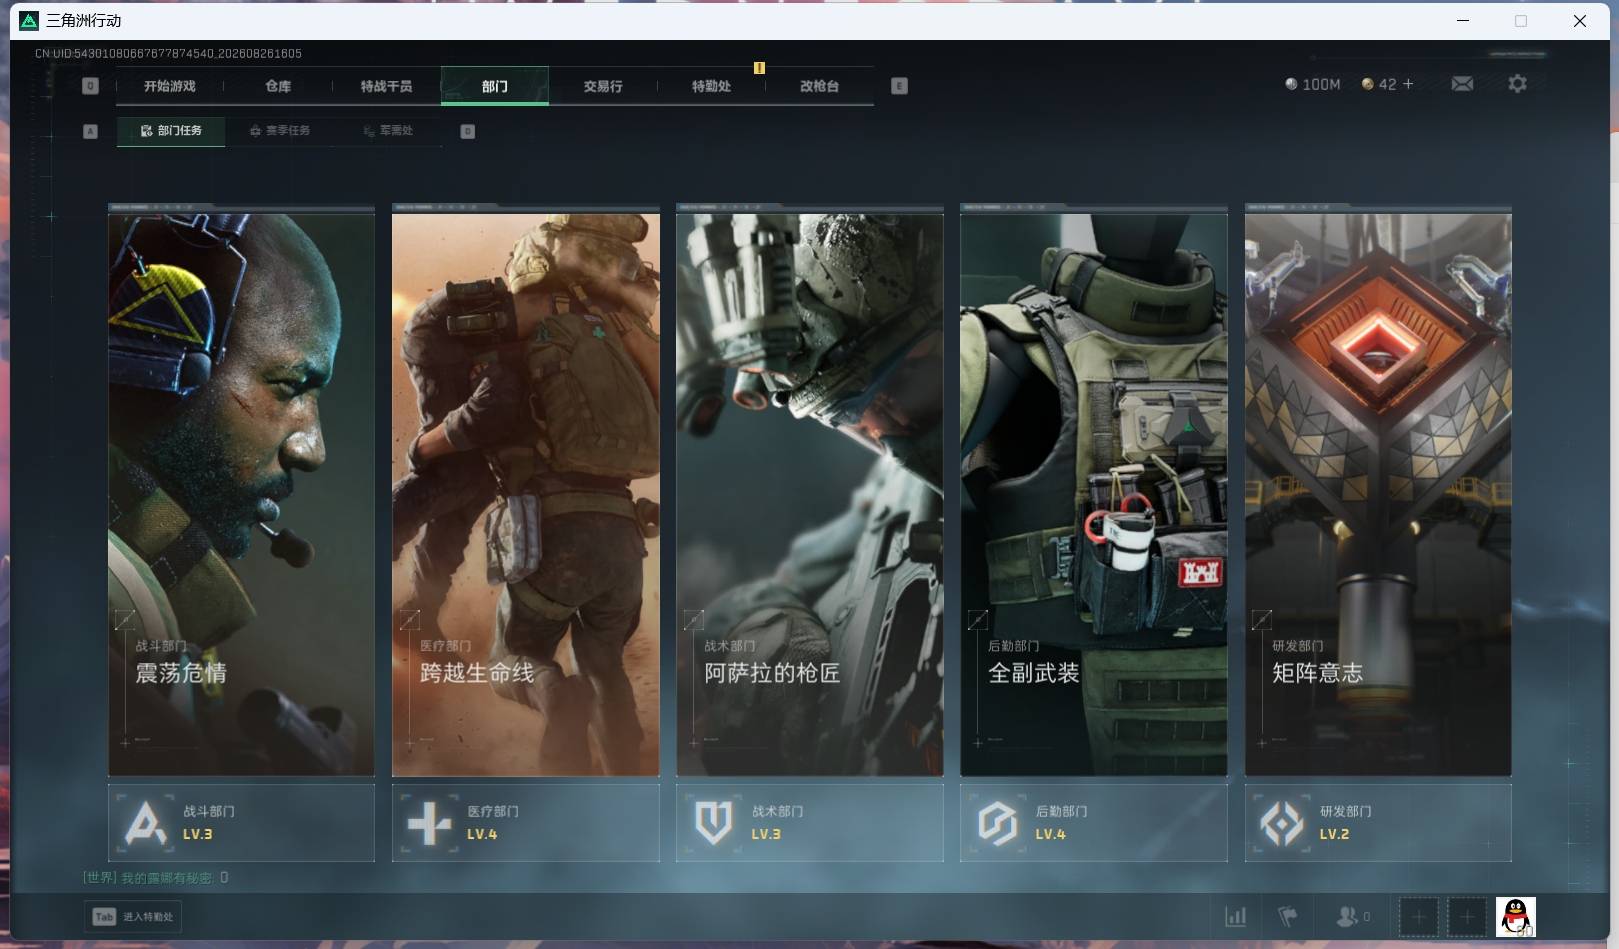1619x949 pixels.
Task: Click the 医疗部门 cross emblem icon
Action: 430,823
